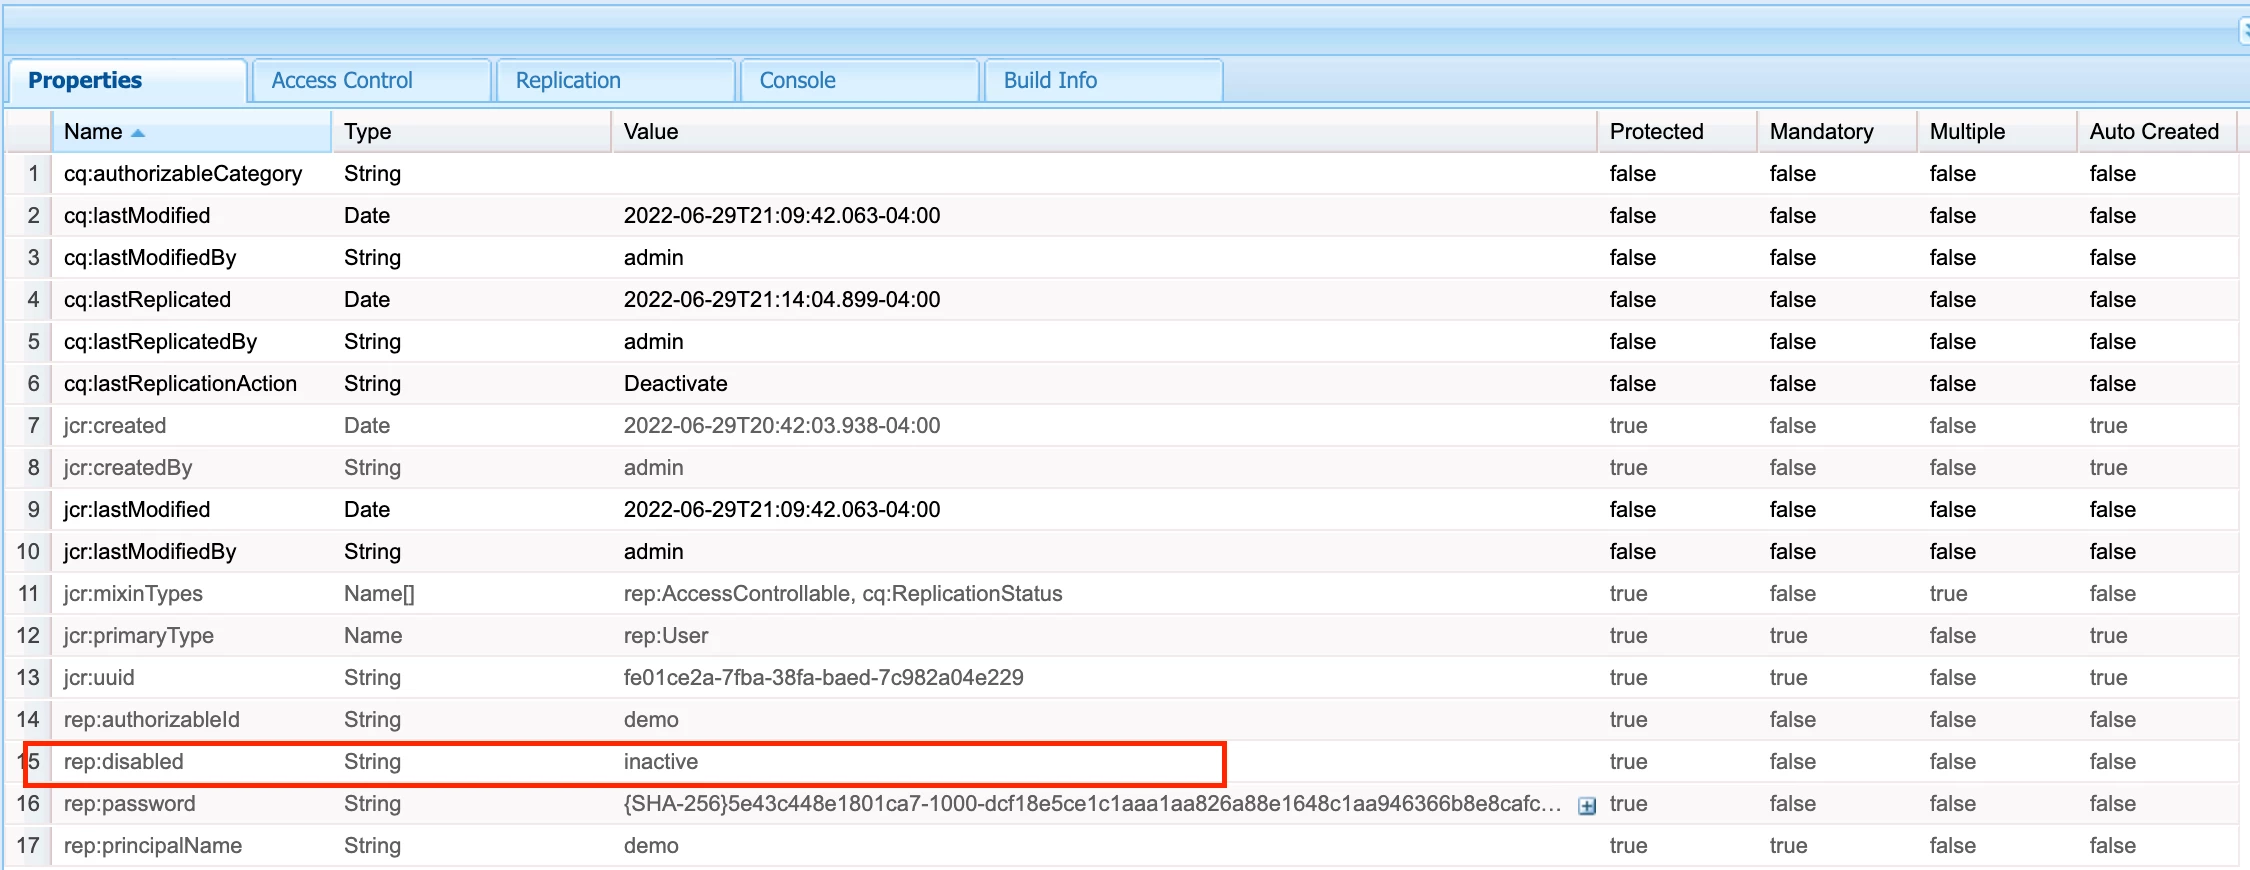This screenshot has width=2250, height=870.
Task: Click the Protected true cell for rep:principalName
Action: 1628,845
